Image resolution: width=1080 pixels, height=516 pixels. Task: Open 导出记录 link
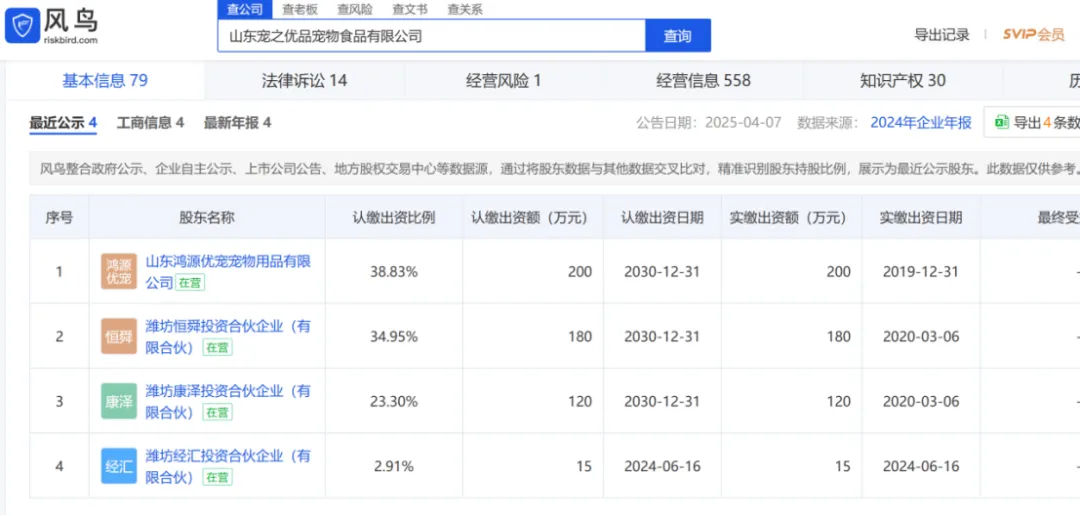tap(942, 35)
